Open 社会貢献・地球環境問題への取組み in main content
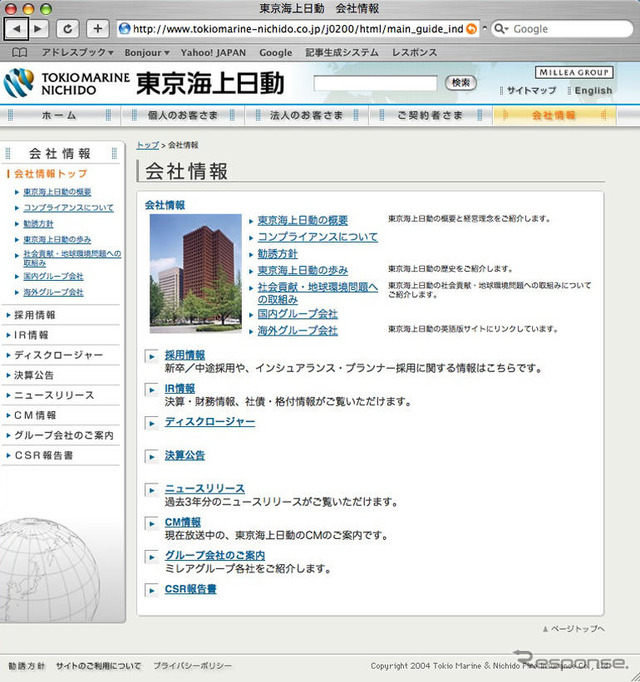 coord(318,293)
